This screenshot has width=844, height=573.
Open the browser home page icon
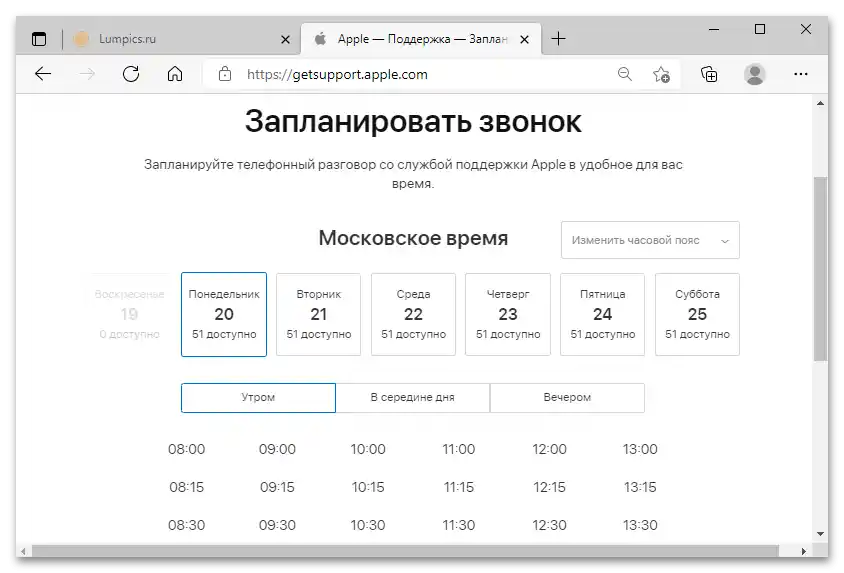click(175, 74)
